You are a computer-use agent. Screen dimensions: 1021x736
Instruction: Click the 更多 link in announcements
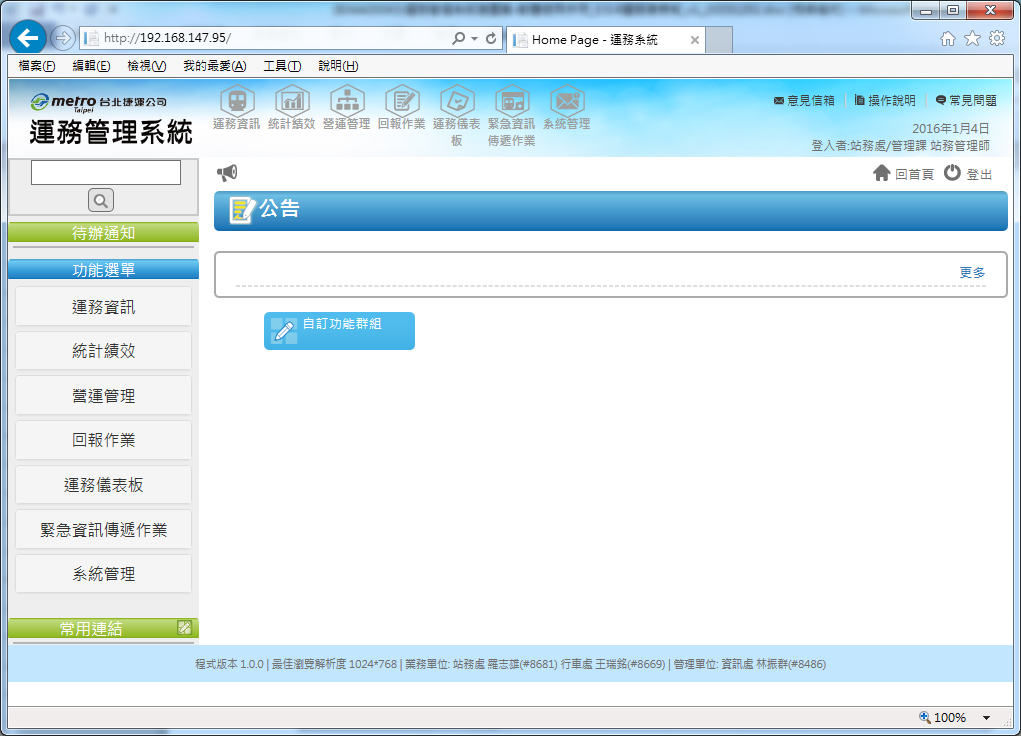pyautogui.click(x=972, y=272)
